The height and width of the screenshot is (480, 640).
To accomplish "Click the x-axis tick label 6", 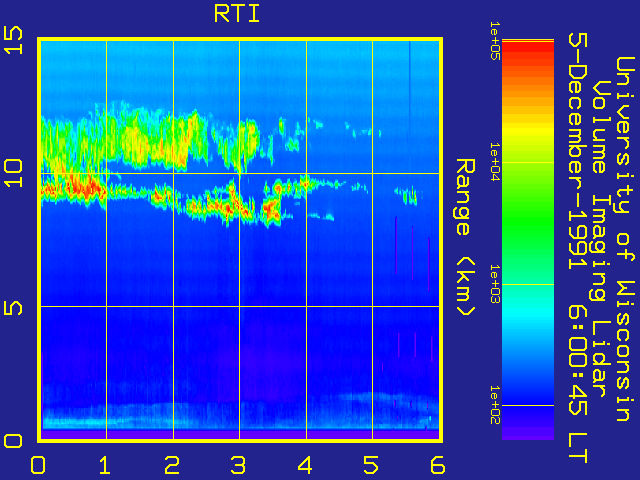I will click(x=438, y=465).
